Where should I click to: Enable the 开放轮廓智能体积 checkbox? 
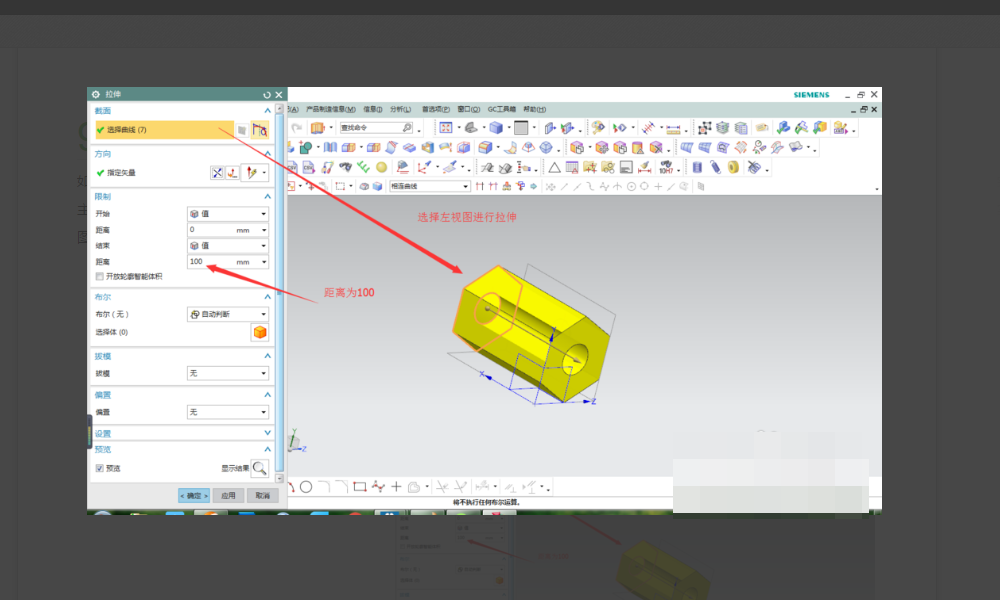[99, 276]
